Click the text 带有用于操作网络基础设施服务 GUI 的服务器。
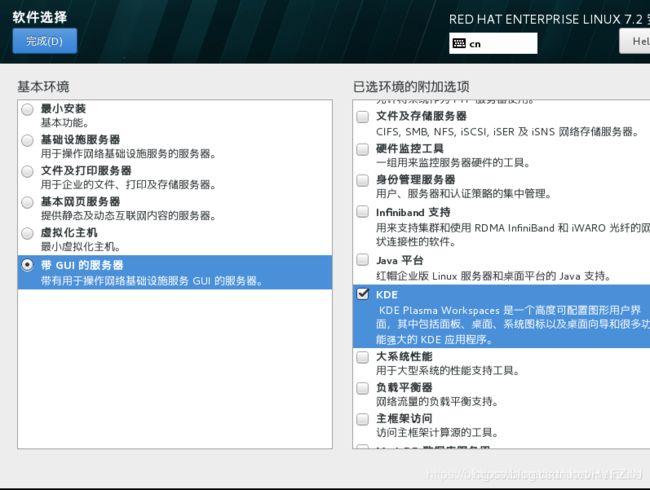 (x=152, y=281)
